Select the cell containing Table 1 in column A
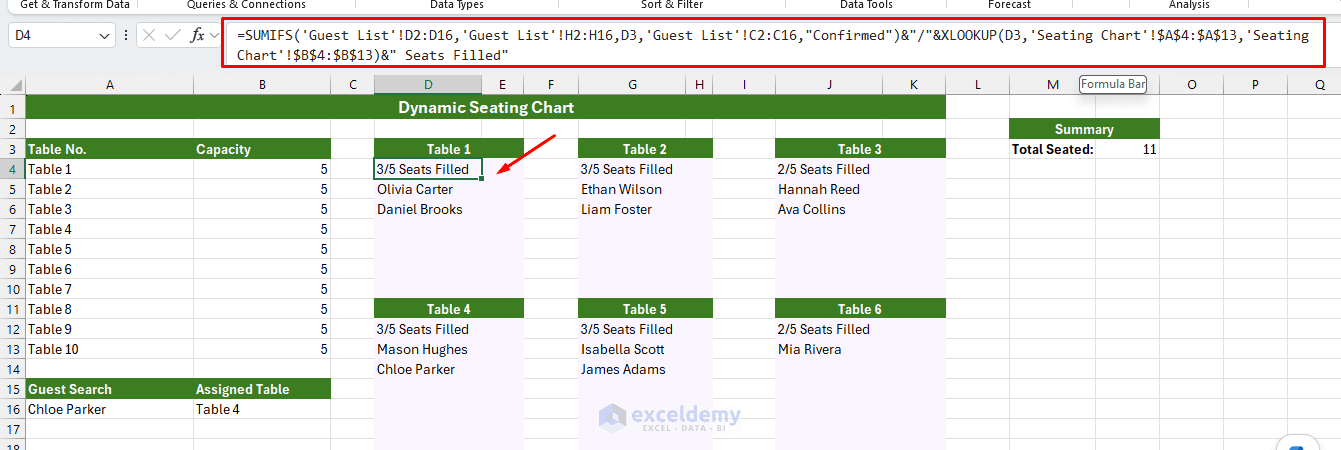The height and width of the screenshot is (450, 1341). pos(110,170)
